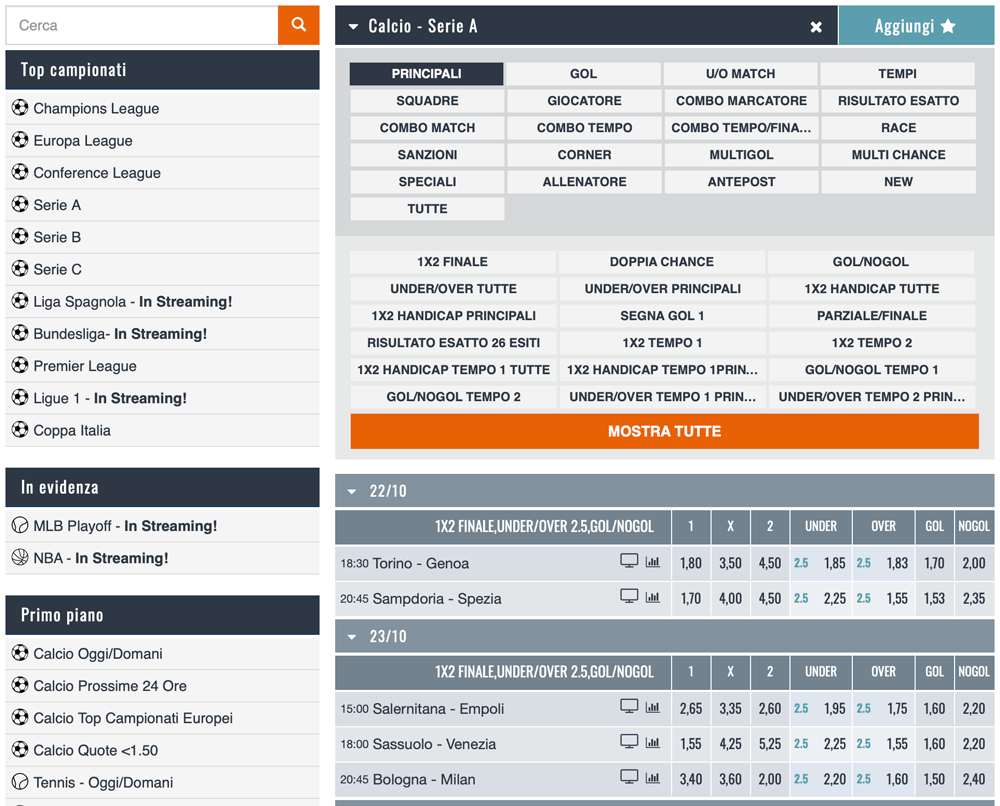The width and height of the screenshot is (1000, 806).
Task: Select away odds 2,60 for Salernitana - Empoli
Action: (770, 708)
